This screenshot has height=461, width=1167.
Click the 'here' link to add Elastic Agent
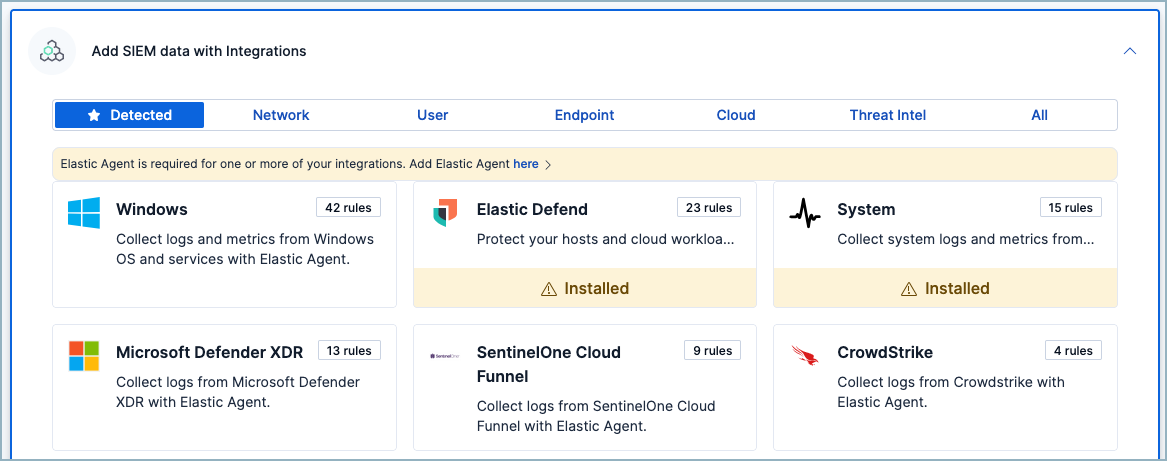click(525, 164)
